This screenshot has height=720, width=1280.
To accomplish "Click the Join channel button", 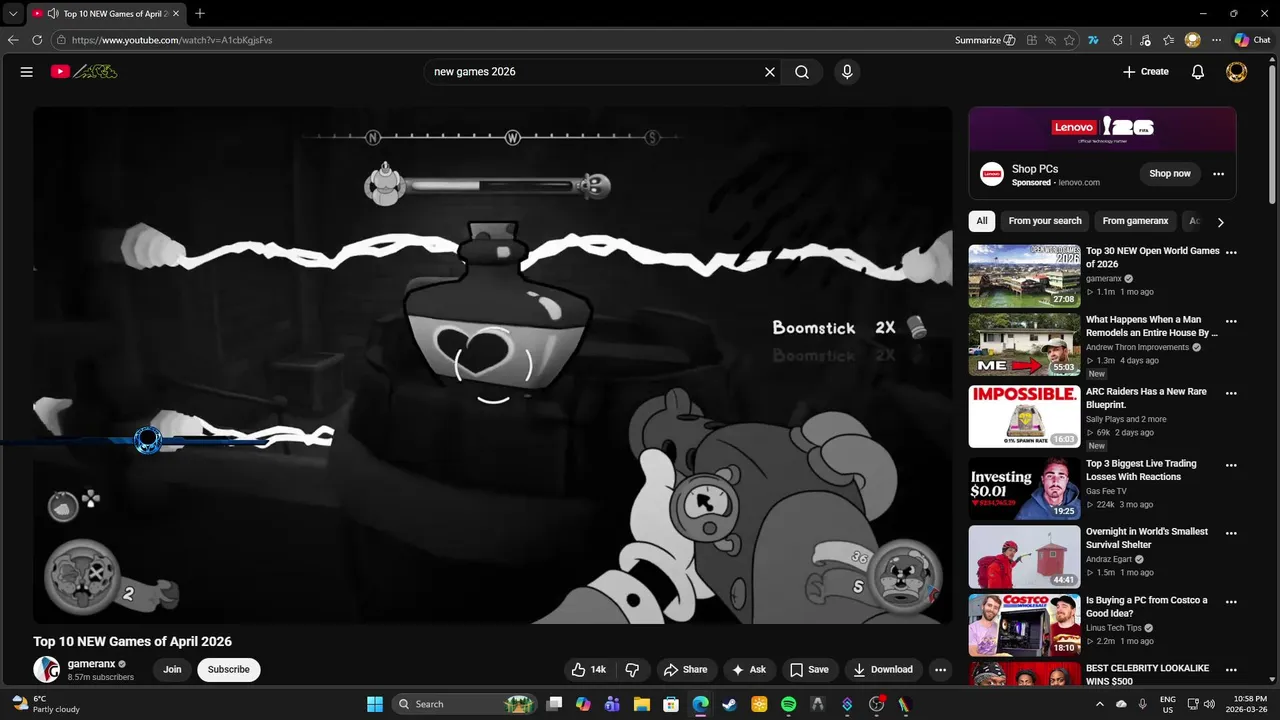I will 172,670.
